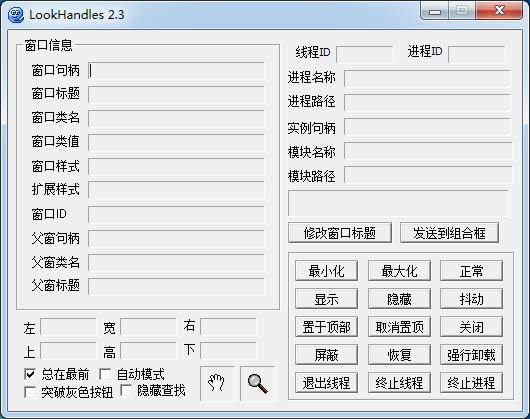Click the 左 coordinate field
Screen dimensions: 530x419
68,327
